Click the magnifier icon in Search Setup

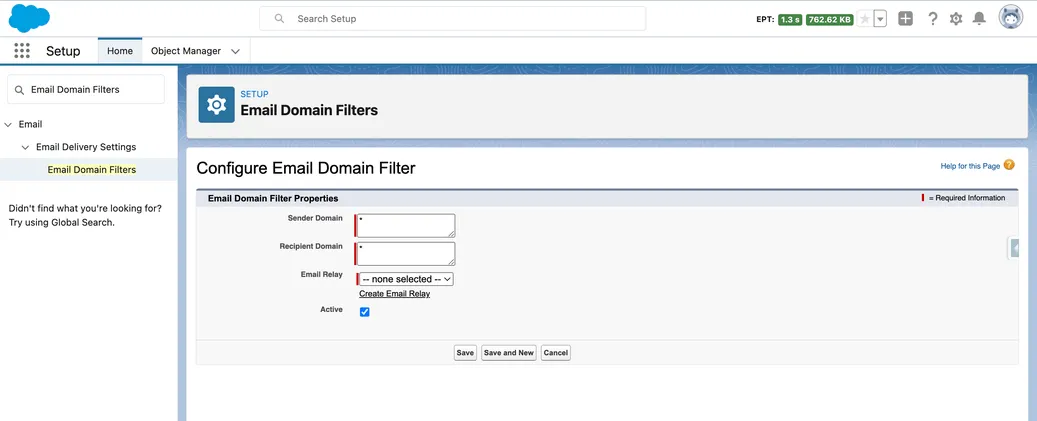coord(280,19)
